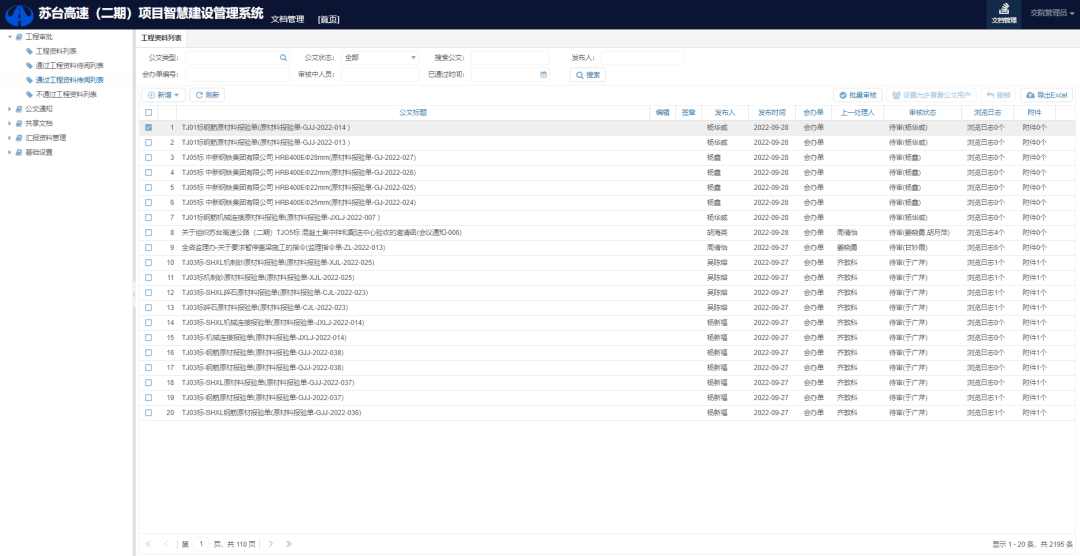This screenshot has height=556, width=1080.
Task: Click book icon beside 汇报资料管理
Action: (19, 138)
